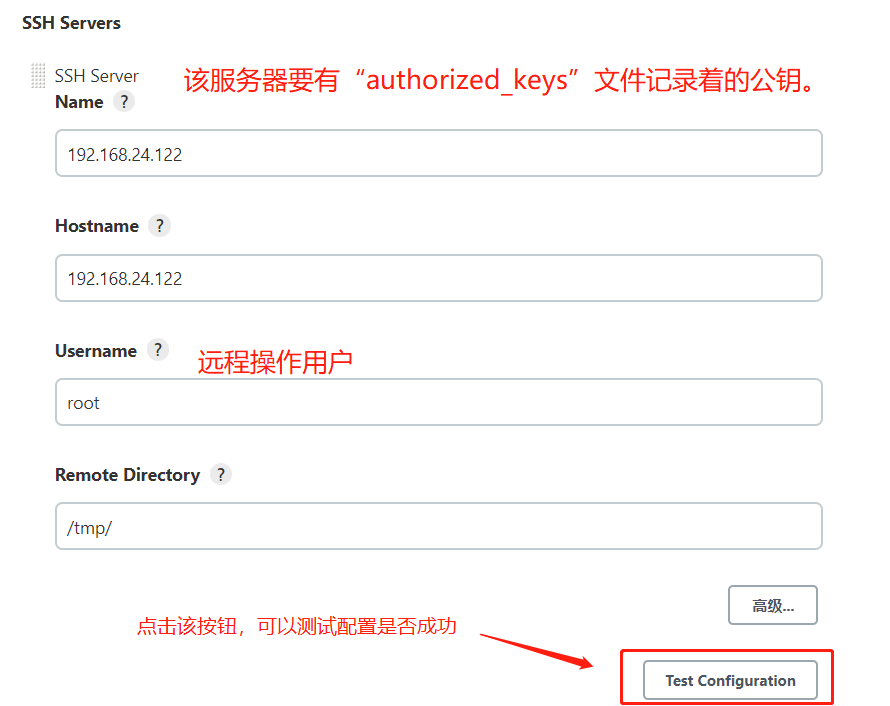The width and height of the screenshot is (890, 706).
Task: Edit the Remote Directory /tmp/ field
Action: click(439, 526)
